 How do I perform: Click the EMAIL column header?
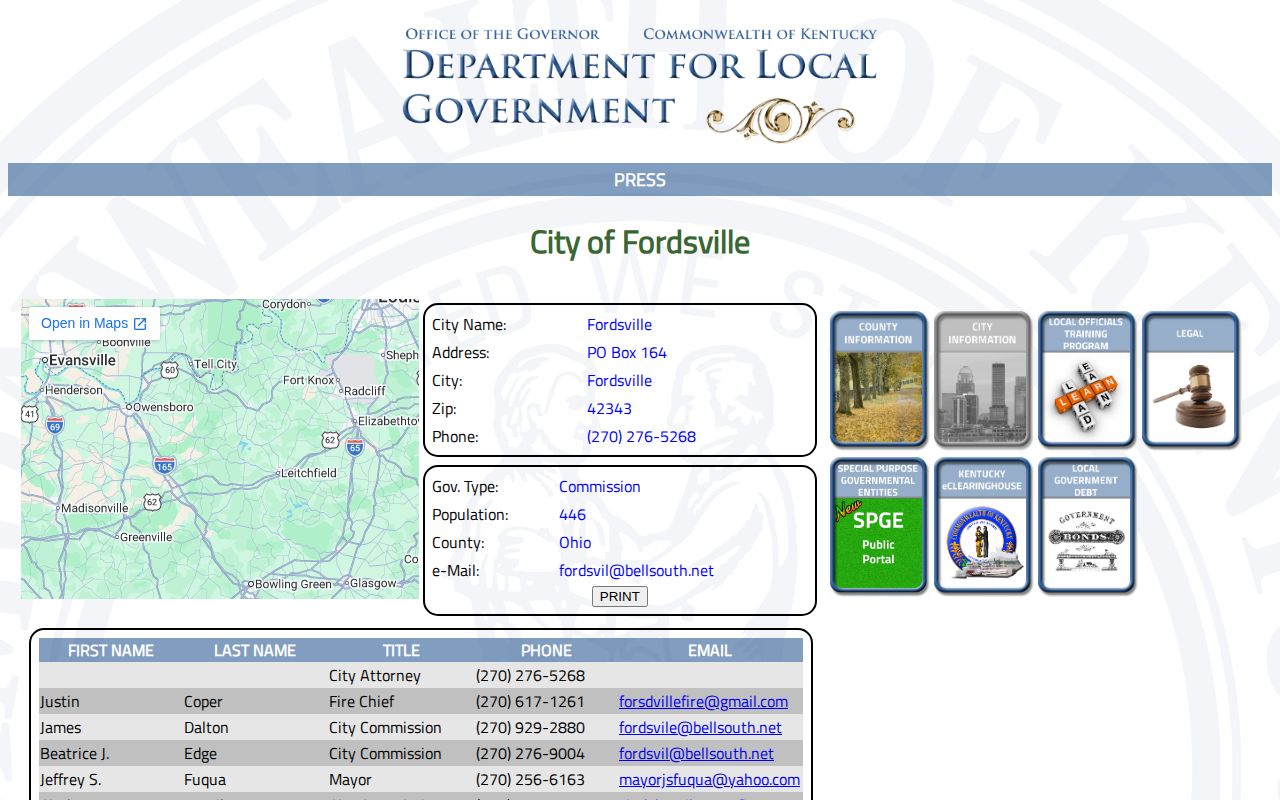tap(710, 650)
